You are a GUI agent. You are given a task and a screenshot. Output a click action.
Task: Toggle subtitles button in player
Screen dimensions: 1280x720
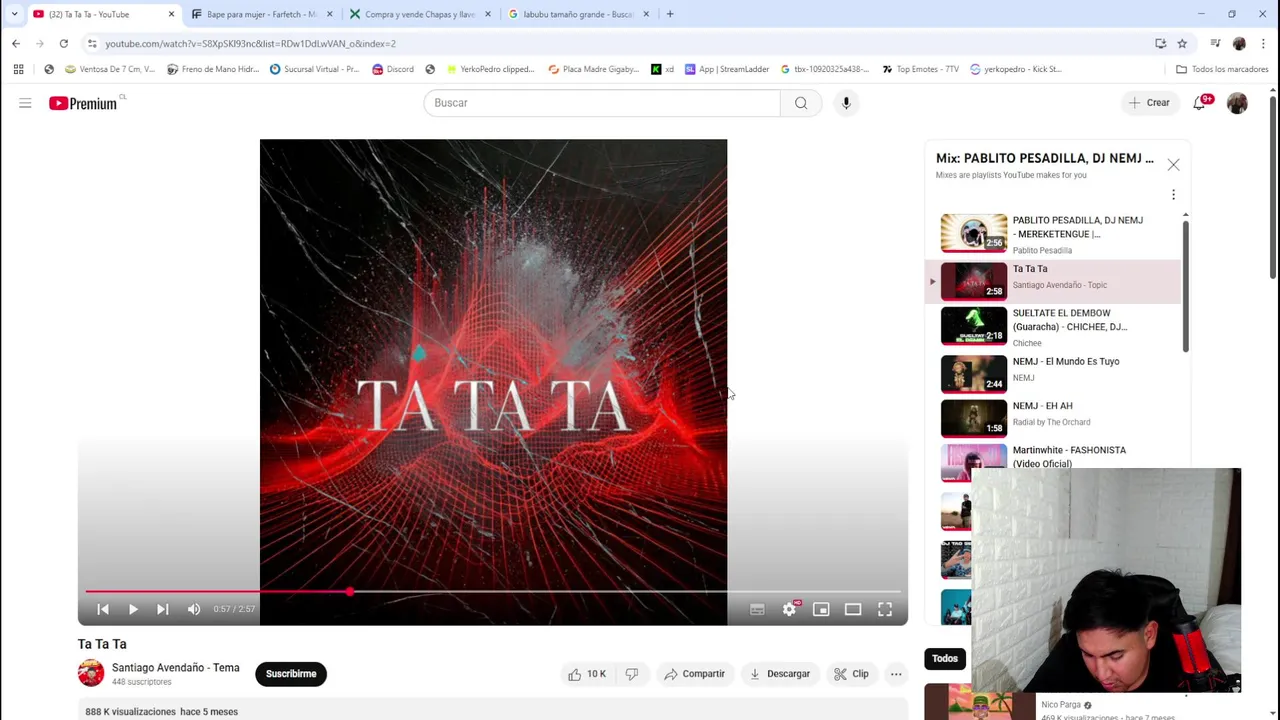(757, 609)
